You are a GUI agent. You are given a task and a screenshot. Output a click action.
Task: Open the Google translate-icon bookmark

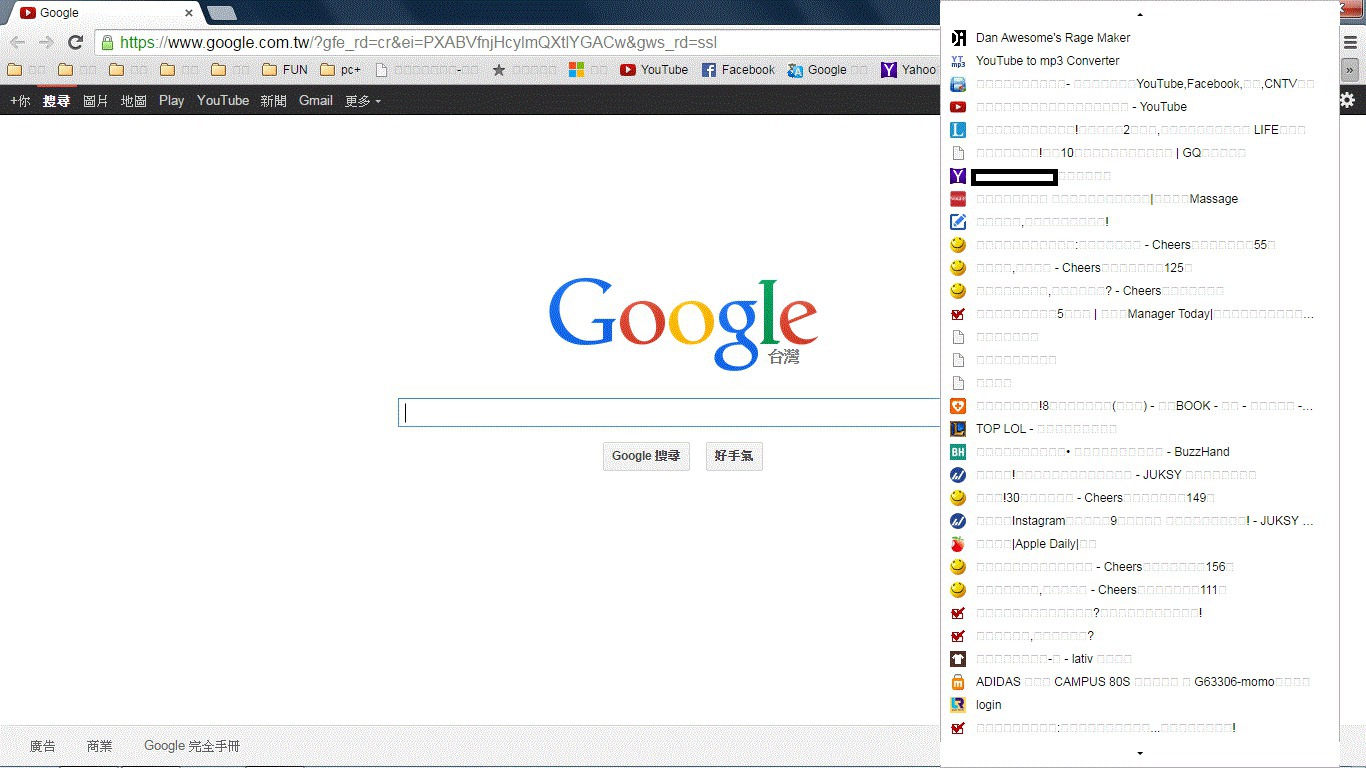[x=828, y=70]
